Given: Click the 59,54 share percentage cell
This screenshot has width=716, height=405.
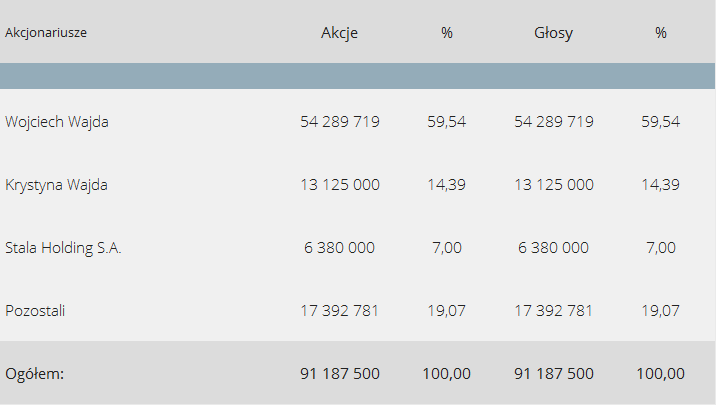Looking at the screenshot, I should [447, 122].
